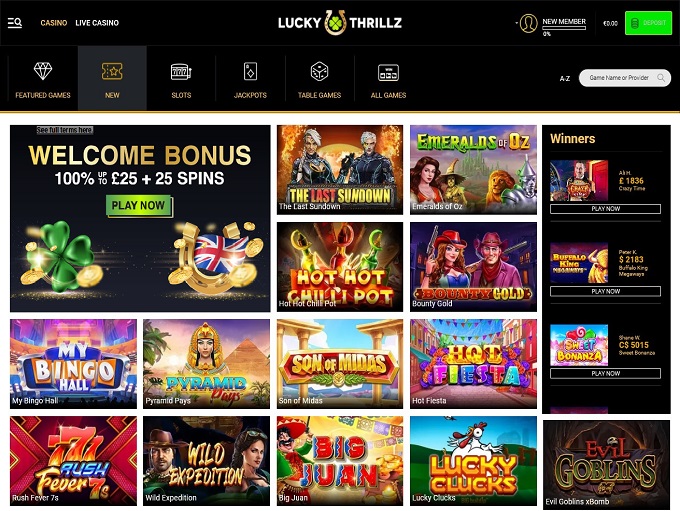Screen dimensions: 680x511
Task: Click the magnifier icon in search box
Action: tap(661, 78)
